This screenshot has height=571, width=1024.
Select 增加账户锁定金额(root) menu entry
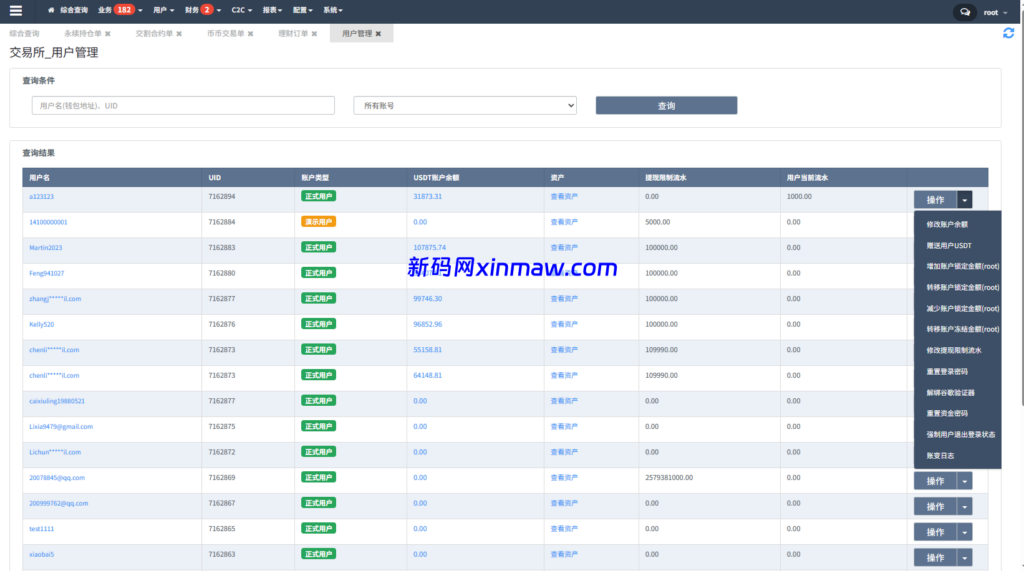point(963,267)
